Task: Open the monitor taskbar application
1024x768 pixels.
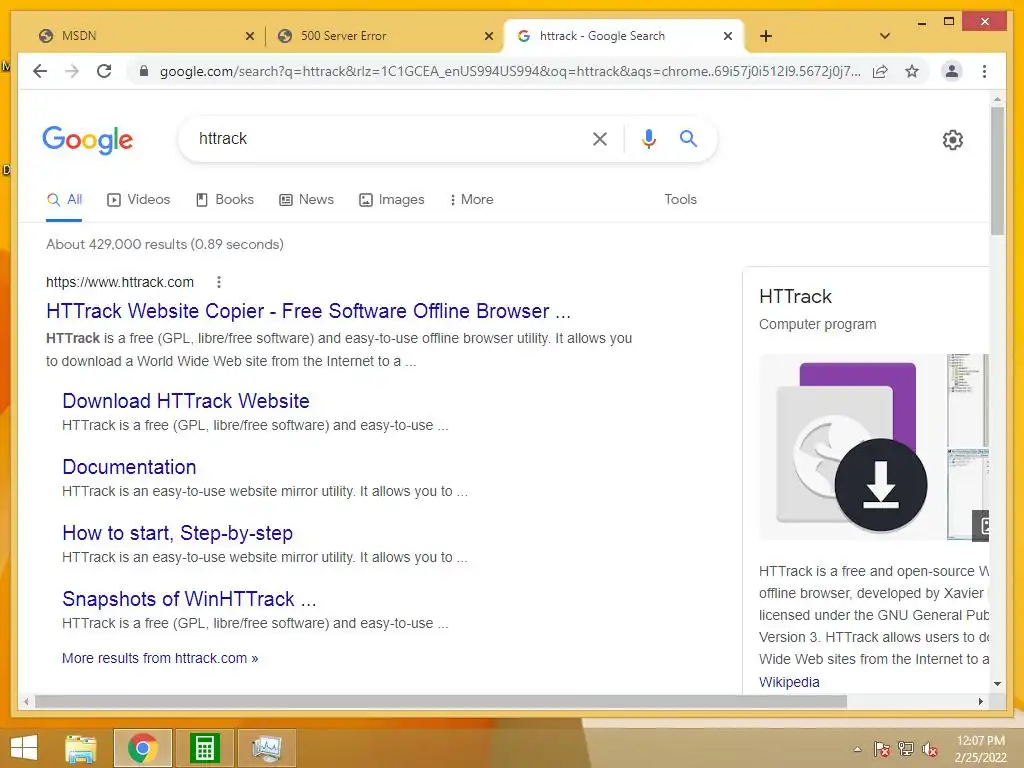Action: (266, 748)
